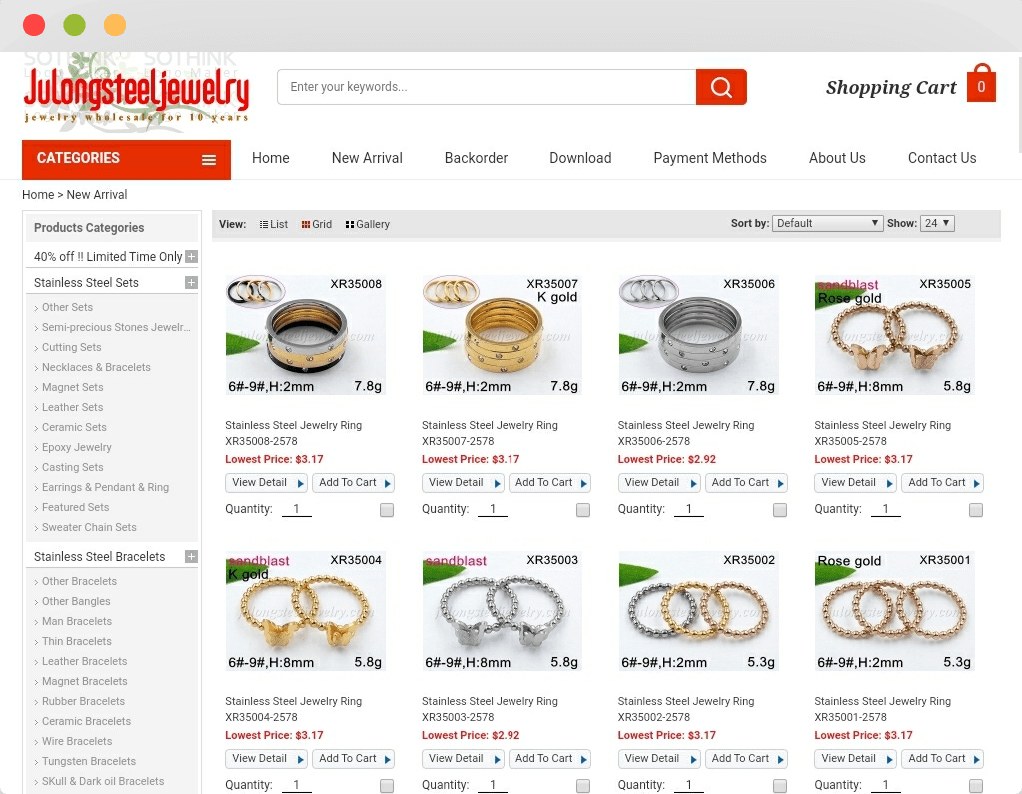Click arrow on XR35008 View Detail button
1022x794 pixels.
click(300, 484)
